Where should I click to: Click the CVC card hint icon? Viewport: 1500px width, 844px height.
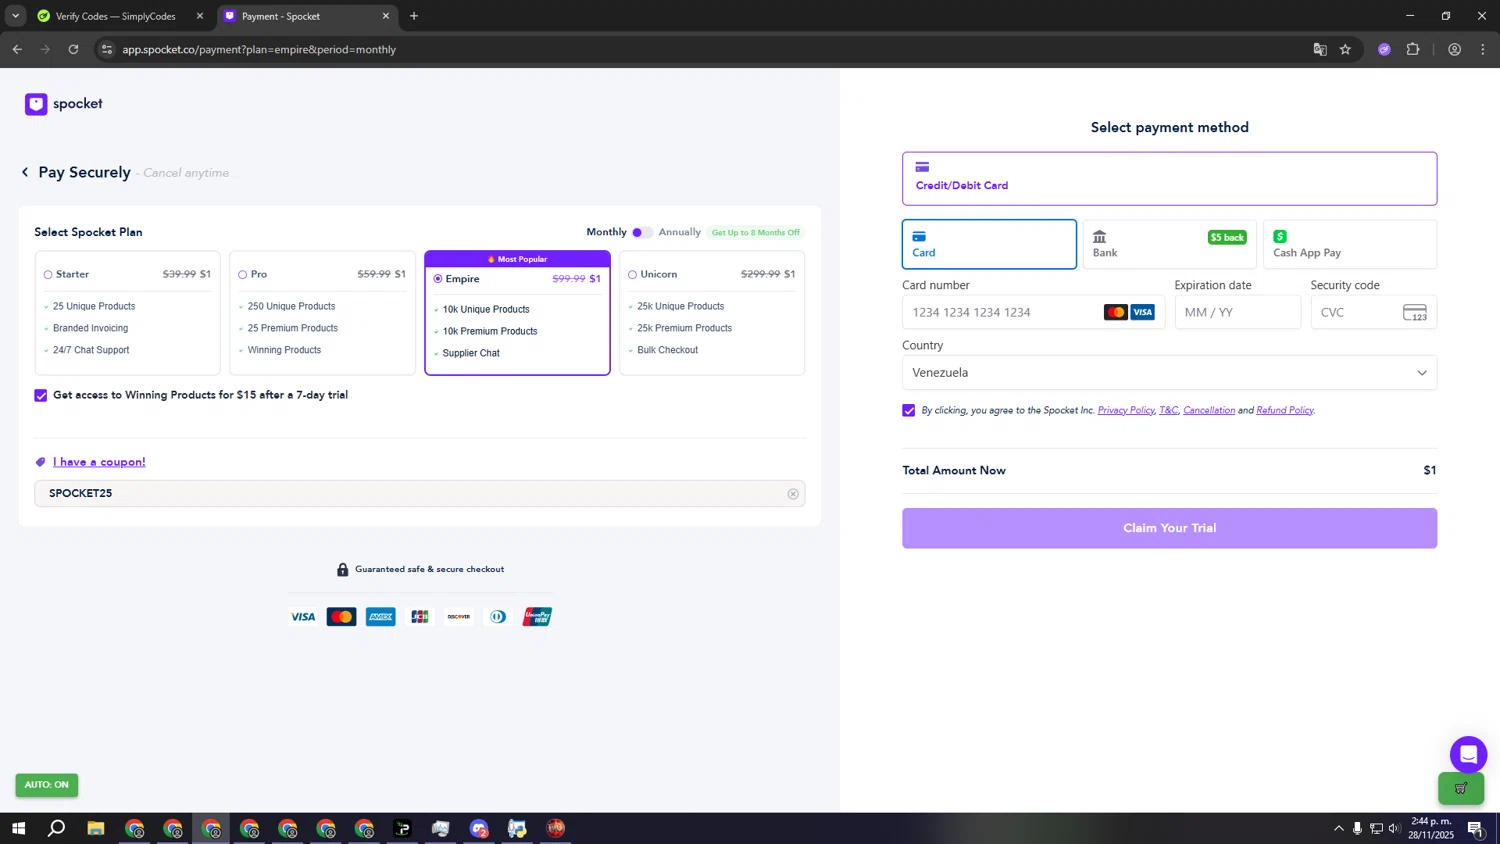(1415, 313)
